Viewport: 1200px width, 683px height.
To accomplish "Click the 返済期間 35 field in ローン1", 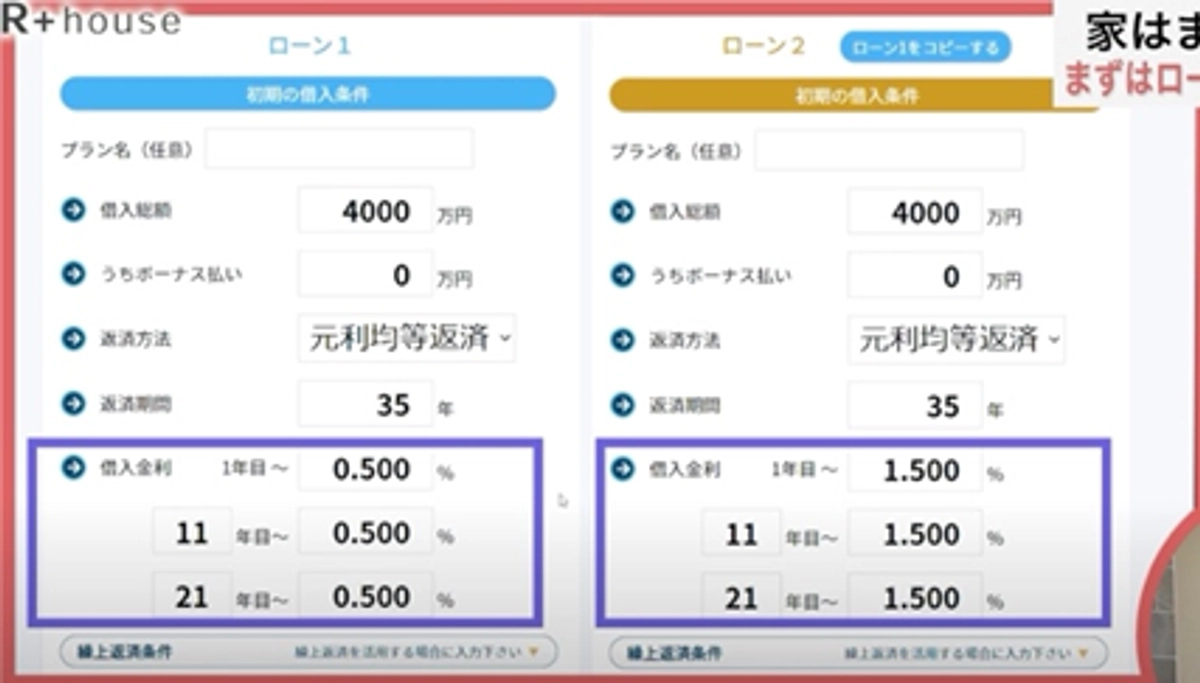I will pyautogui.click(x=366, y=404).
